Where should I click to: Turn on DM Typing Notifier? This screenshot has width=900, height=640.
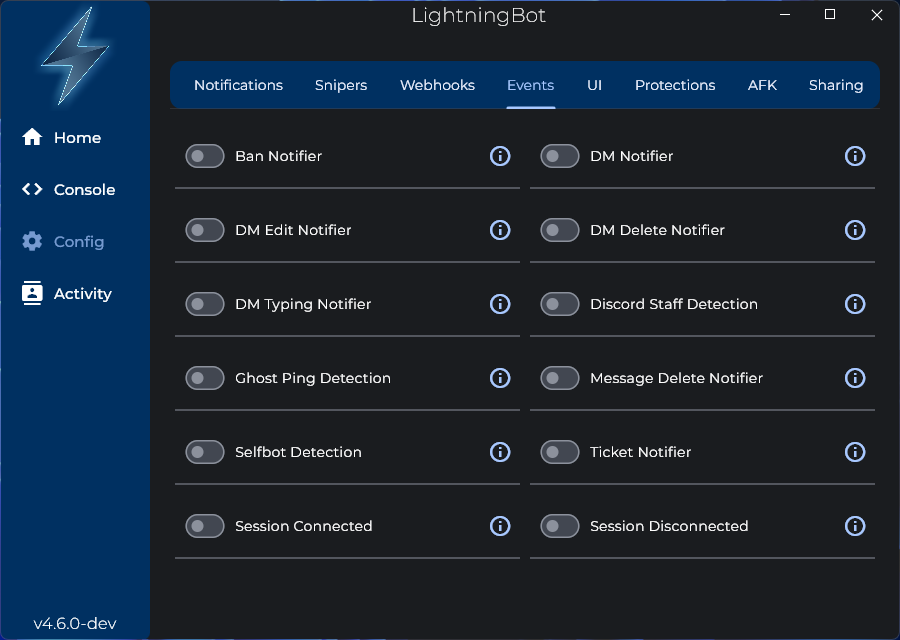[204, 304]
